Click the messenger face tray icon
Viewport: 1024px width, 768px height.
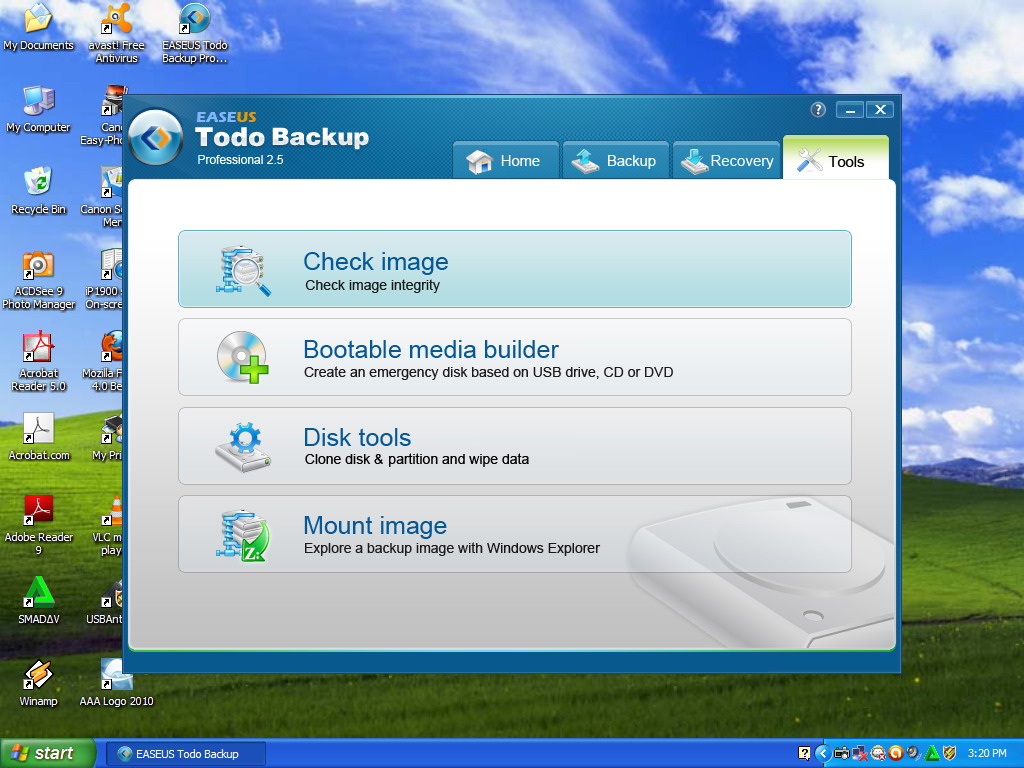[x=878, y=753]
